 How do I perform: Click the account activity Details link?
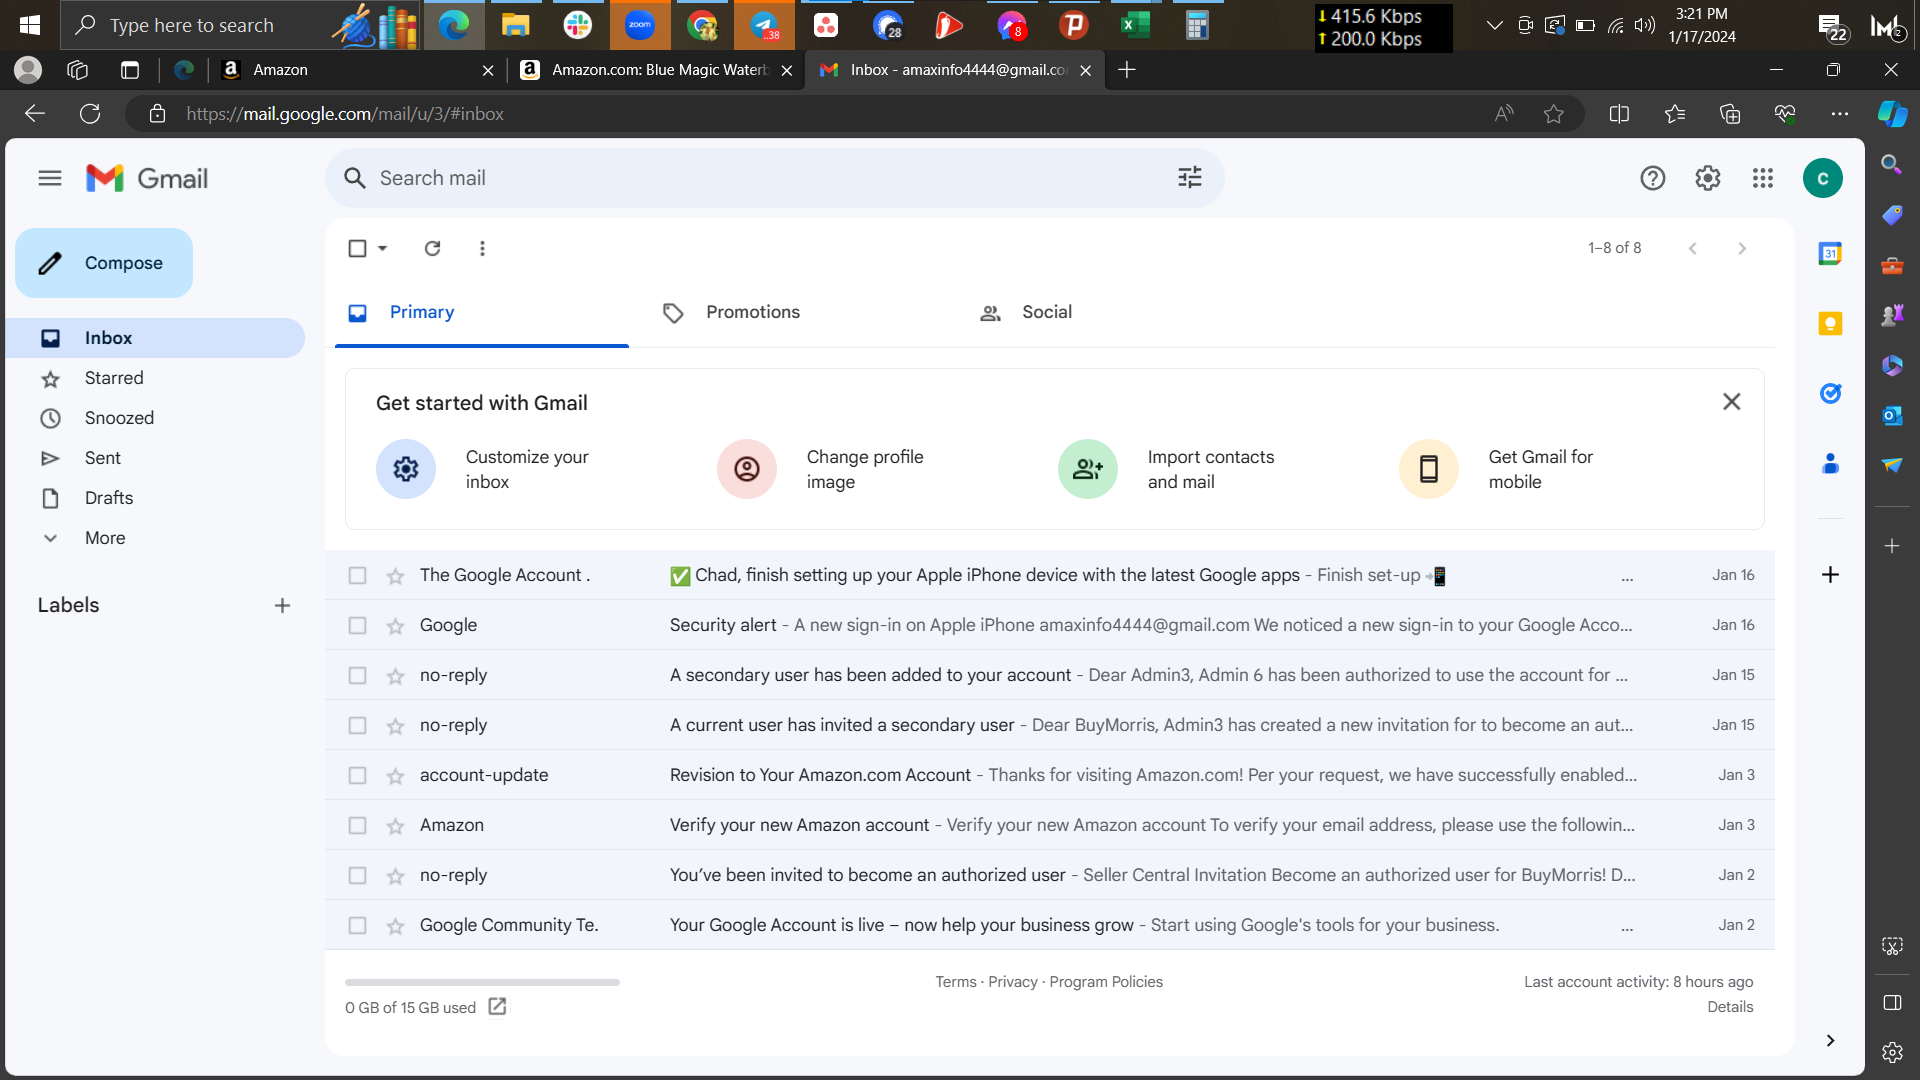pos(1730,1007)
